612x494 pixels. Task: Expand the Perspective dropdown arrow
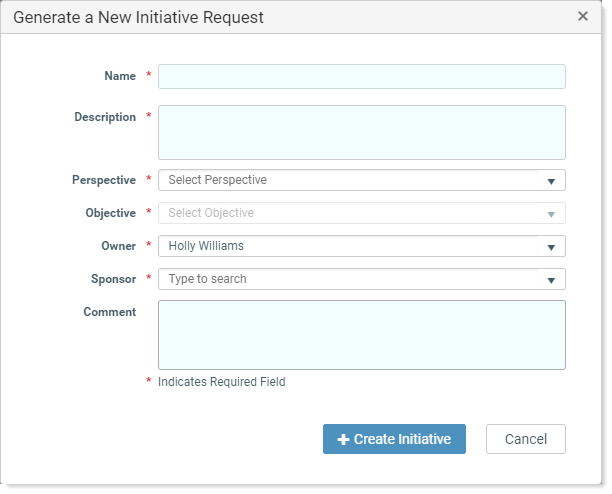[x=551, y=181]
